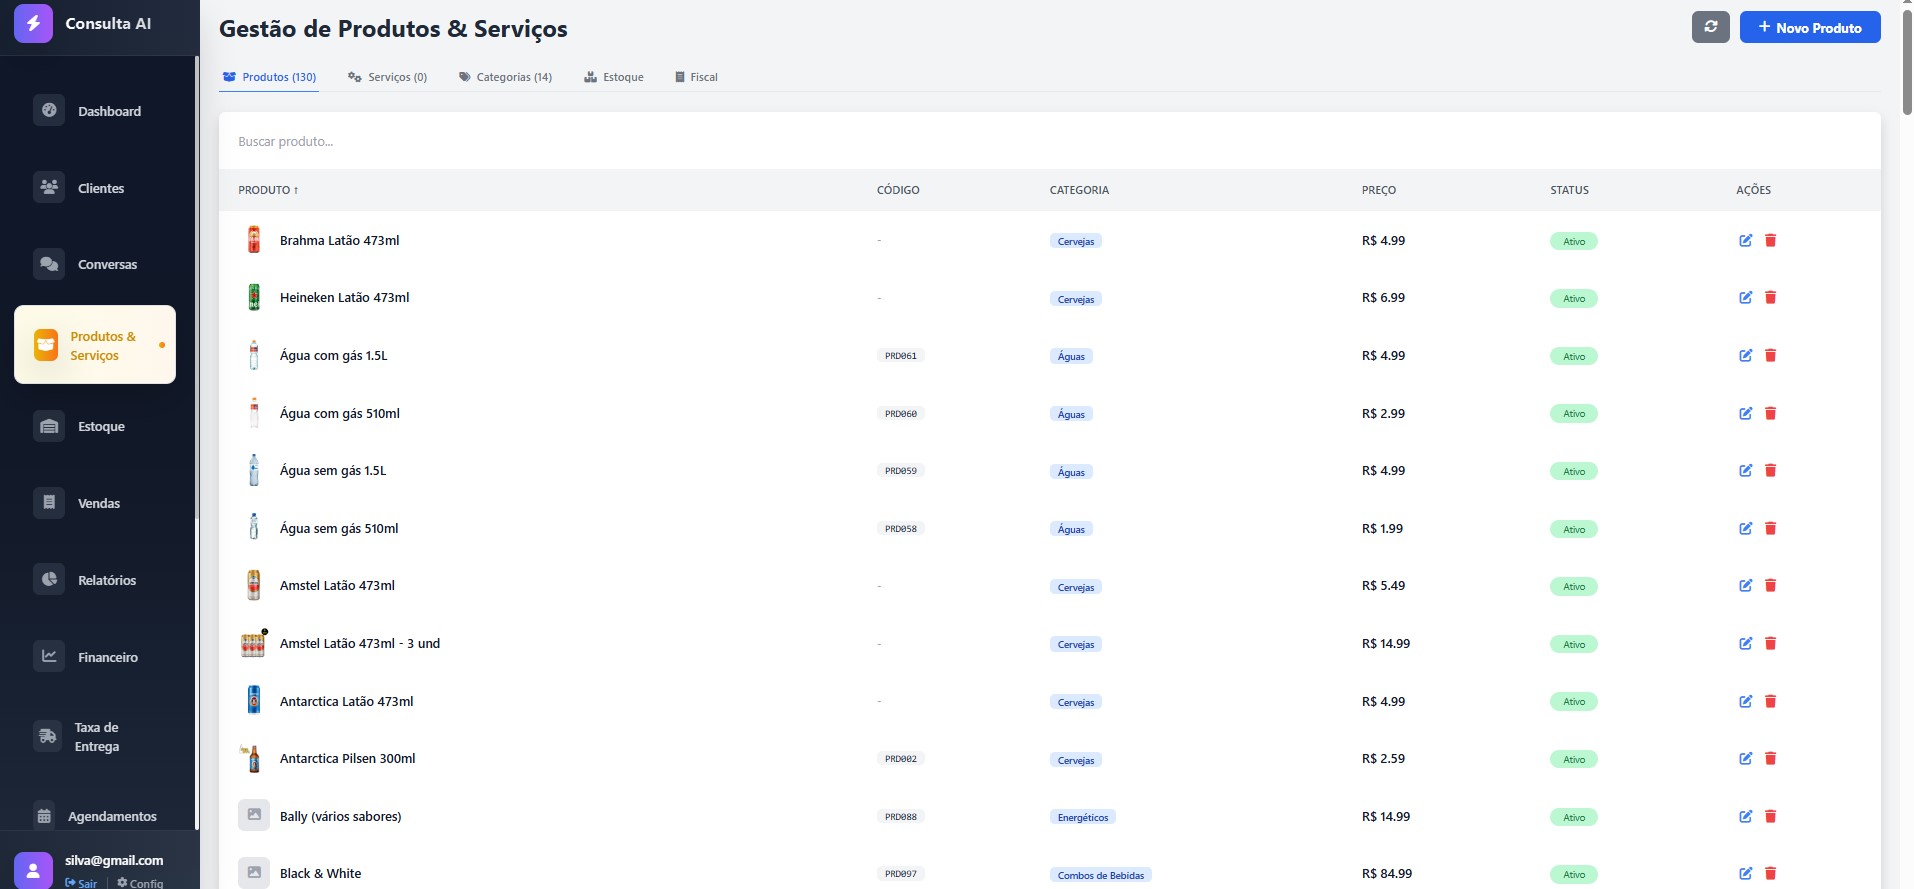Delete Heineken Latão 473ml with trash icon
This screenshot has width=1914, height=889.
[1770, 298]
